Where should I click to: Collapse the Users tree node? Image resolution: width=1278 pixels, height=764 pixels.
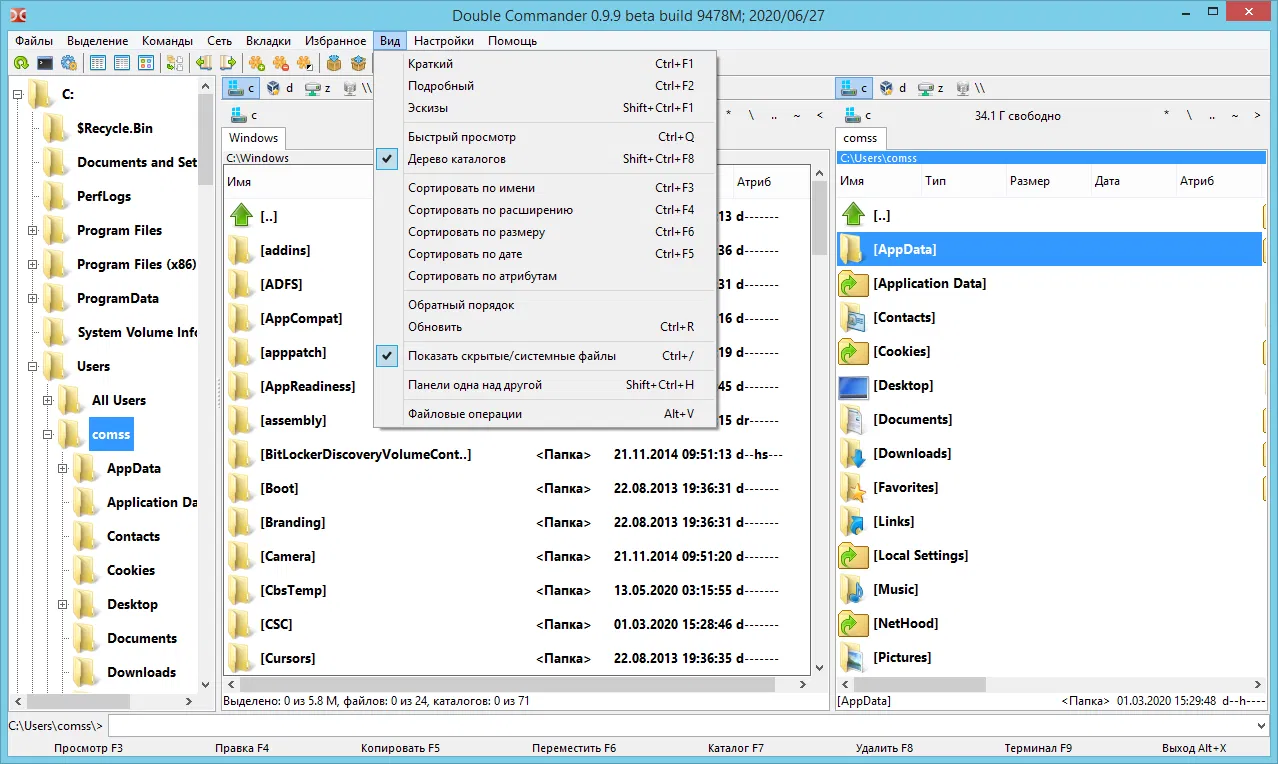point(33,367)
